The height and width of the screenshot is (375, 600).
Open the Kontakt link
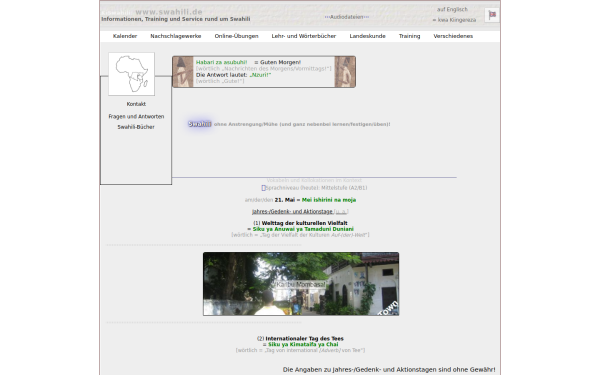[136, 104]
